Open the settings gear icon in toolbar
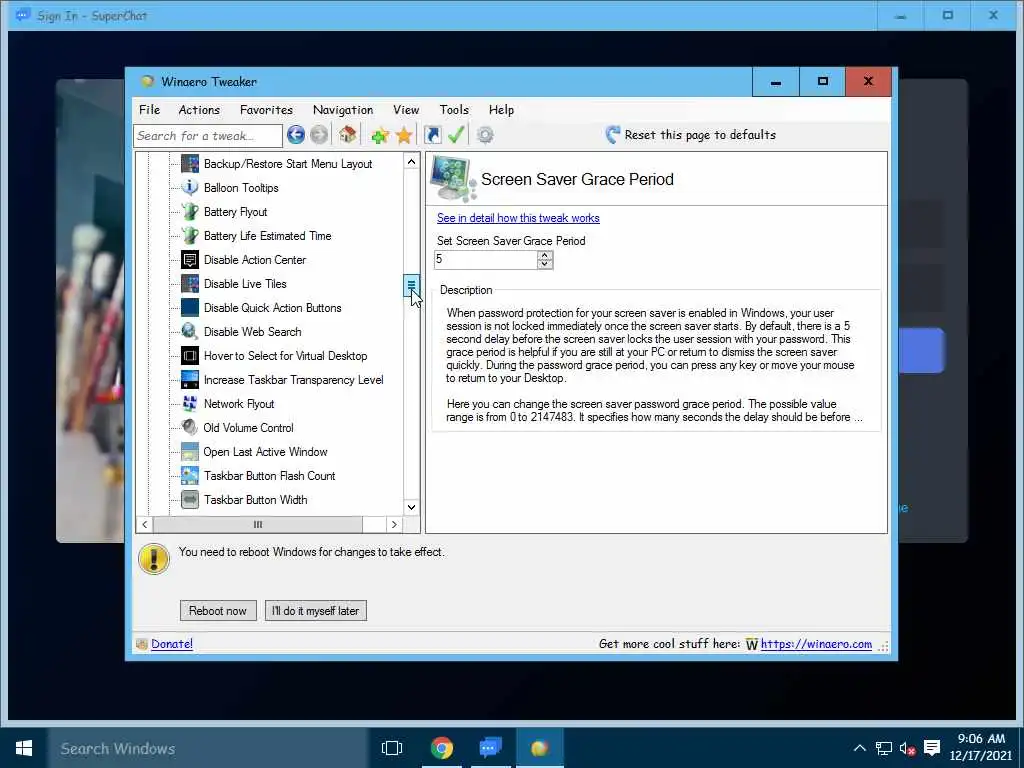Image resolution: width=1024 pixels, height=768 pixels. pyautogui.click(x=485, y=135)
